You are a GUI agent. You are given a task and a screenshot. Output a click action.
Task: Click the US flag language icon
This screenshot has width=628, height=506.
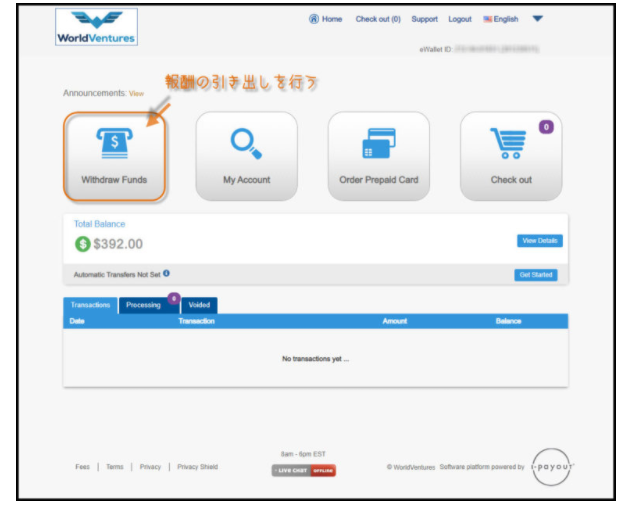click(487, 19)
